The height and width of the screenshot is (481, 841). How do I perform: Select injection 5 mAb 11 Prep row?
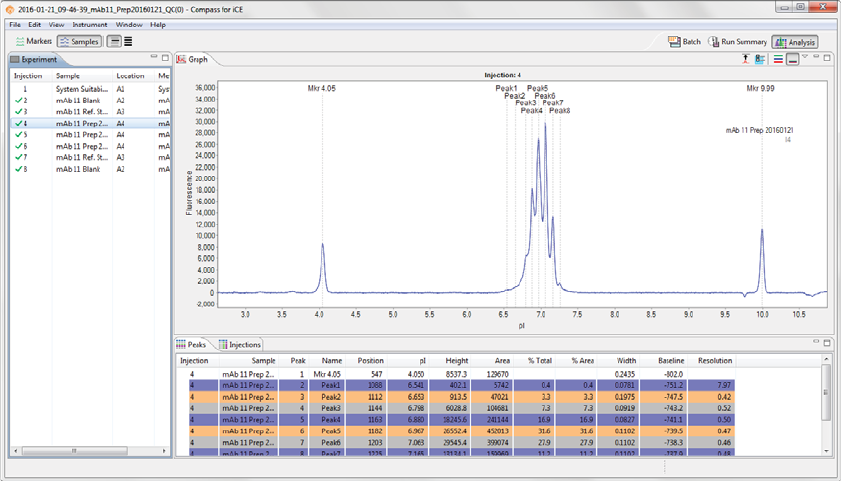pos(80,135)
